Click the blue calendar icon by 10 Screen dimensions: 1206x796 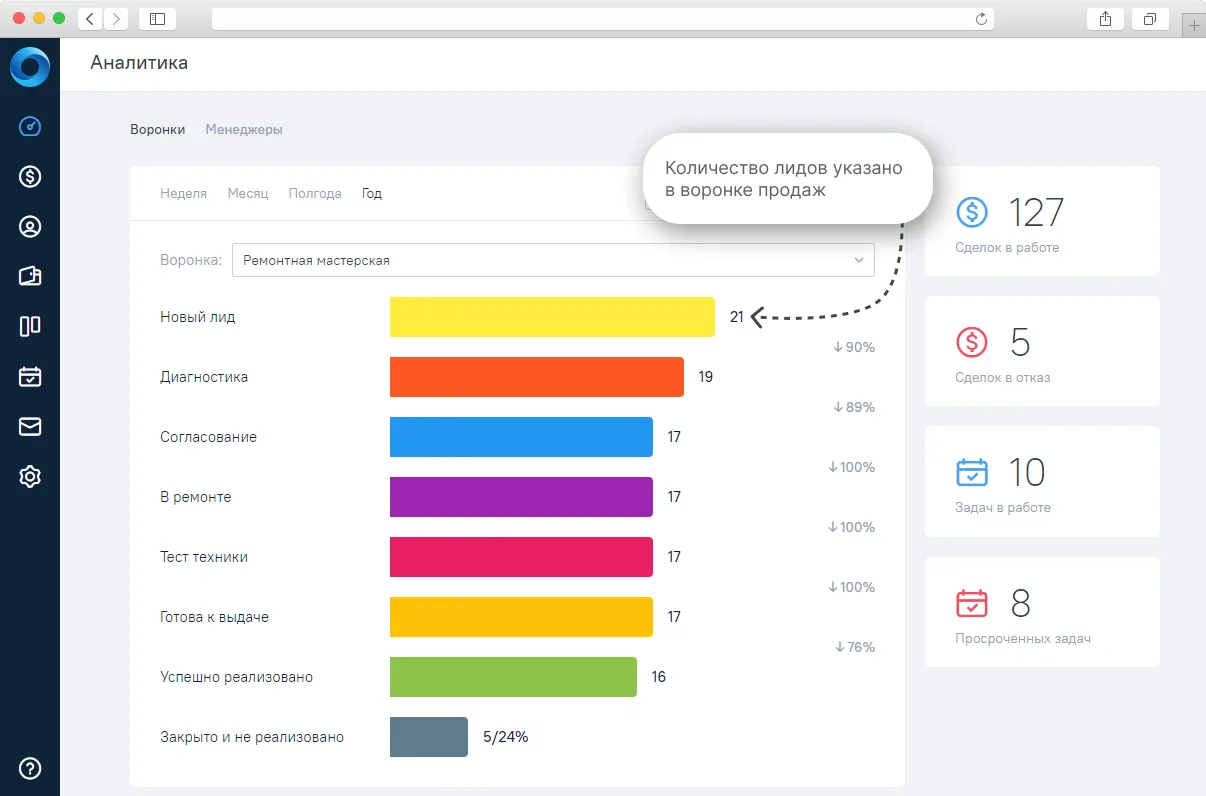(972, 472)
